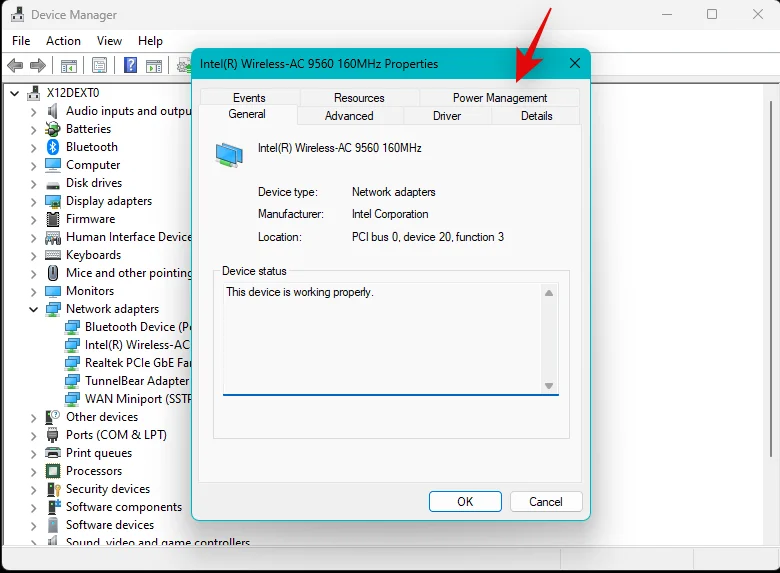This screenshot has height=573, width=780.
Task: Click Device status scroll up arrow
Action: (x=549, y=293)
